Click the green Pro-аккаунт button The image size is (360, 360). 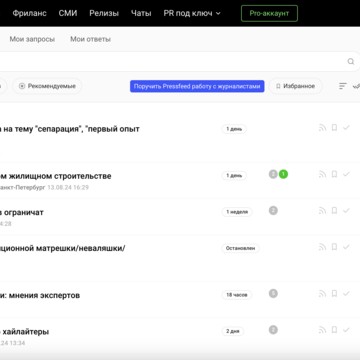pyautogui.click(x=269, y=13)
